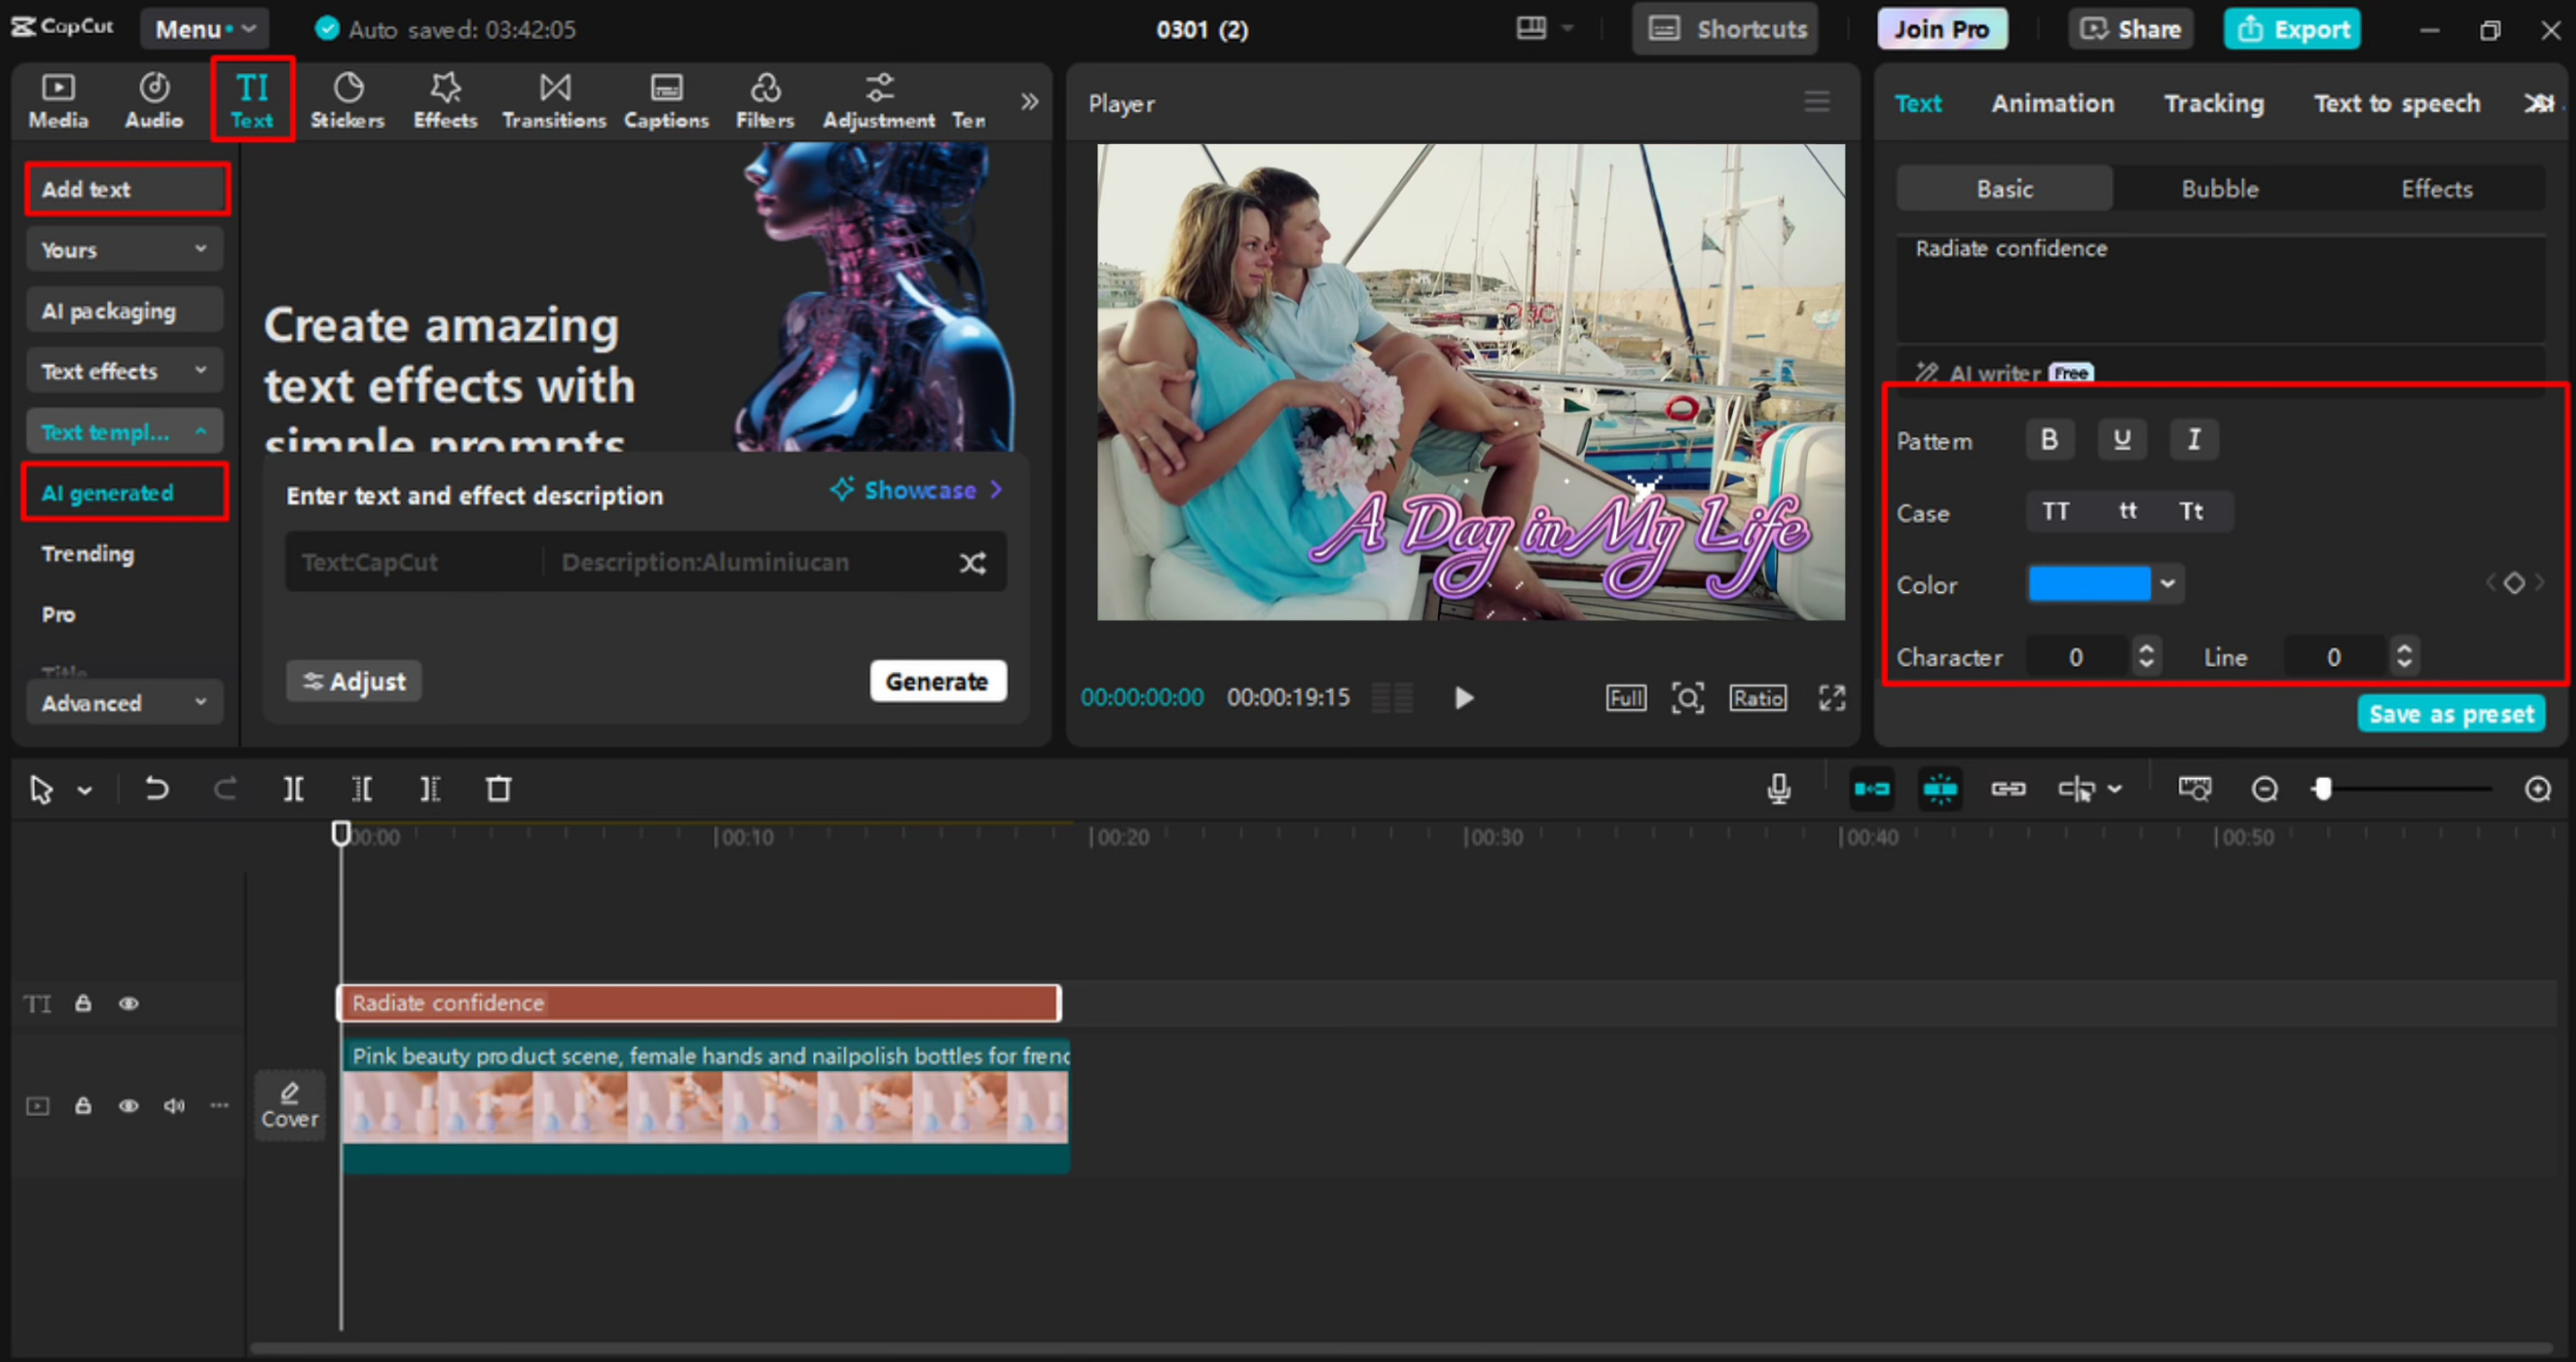Split the clip at the playhead

[294, 789]
